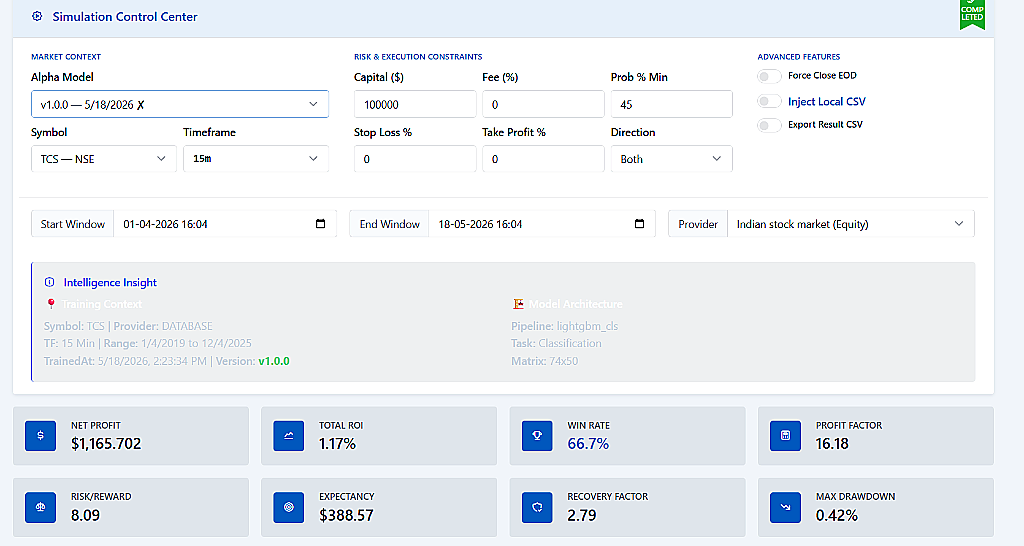Click the Risk/Reward balance scale icon

point(40,507)
